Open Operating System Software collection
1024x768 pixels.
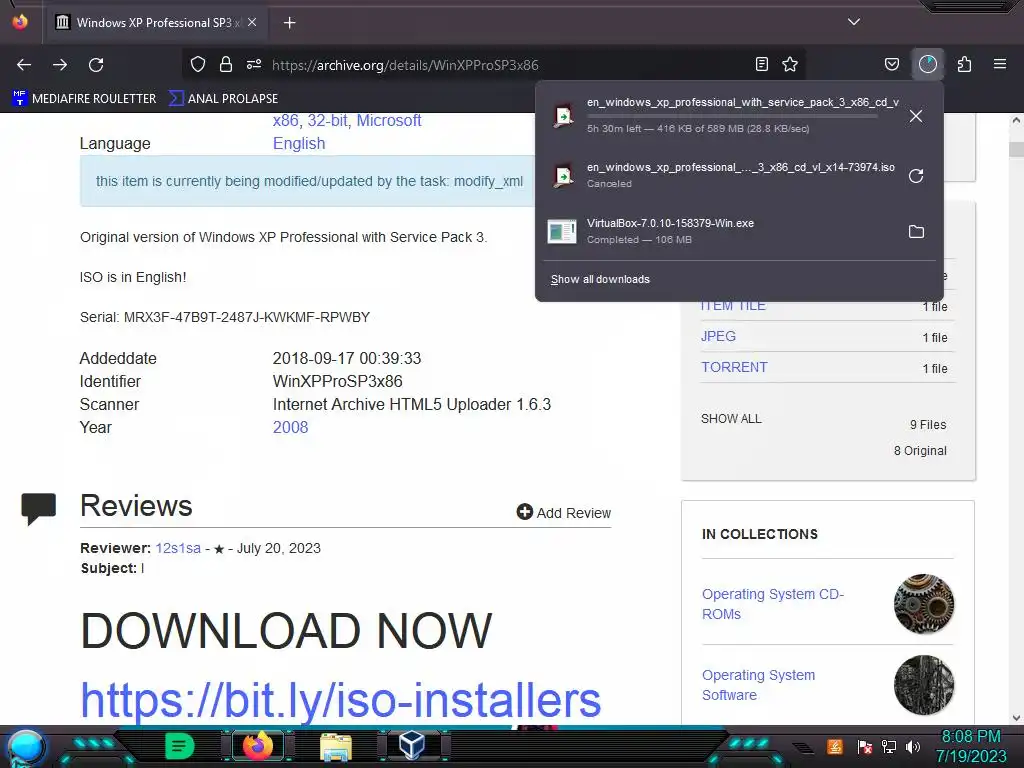pos(758,685)
